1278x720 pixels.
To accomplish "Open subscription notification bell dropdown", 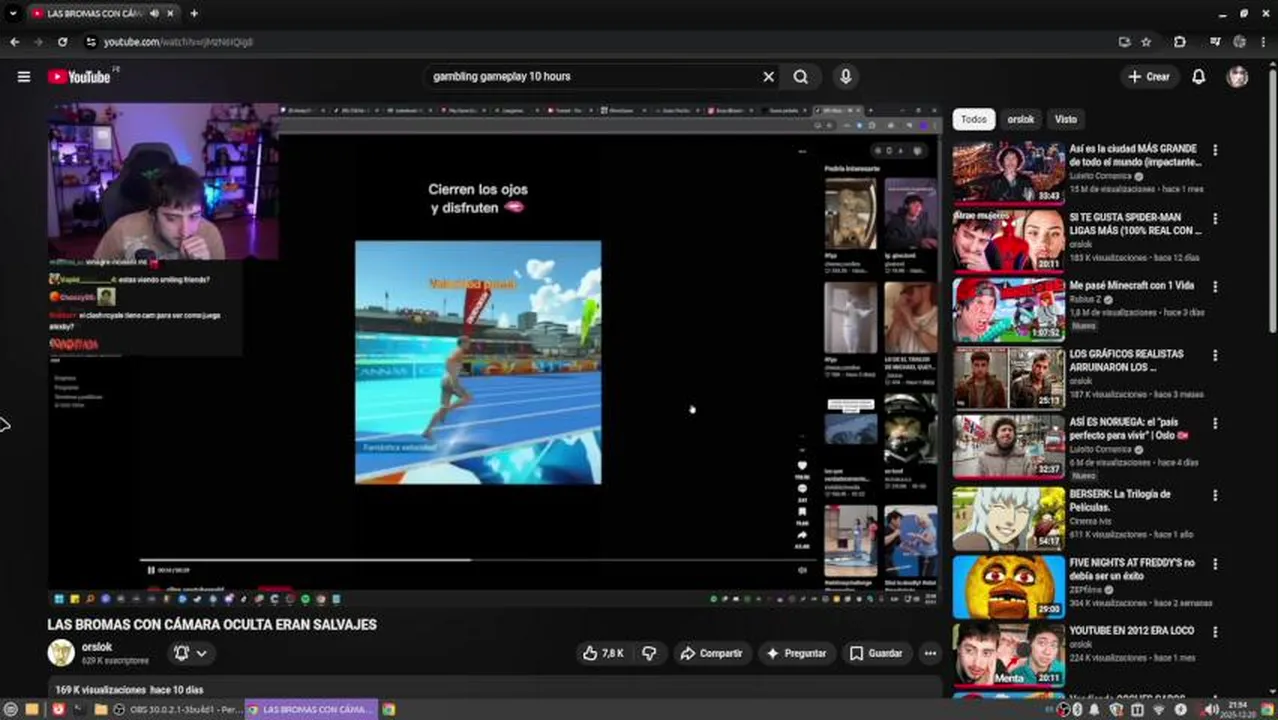I will (x=191, y=653).
